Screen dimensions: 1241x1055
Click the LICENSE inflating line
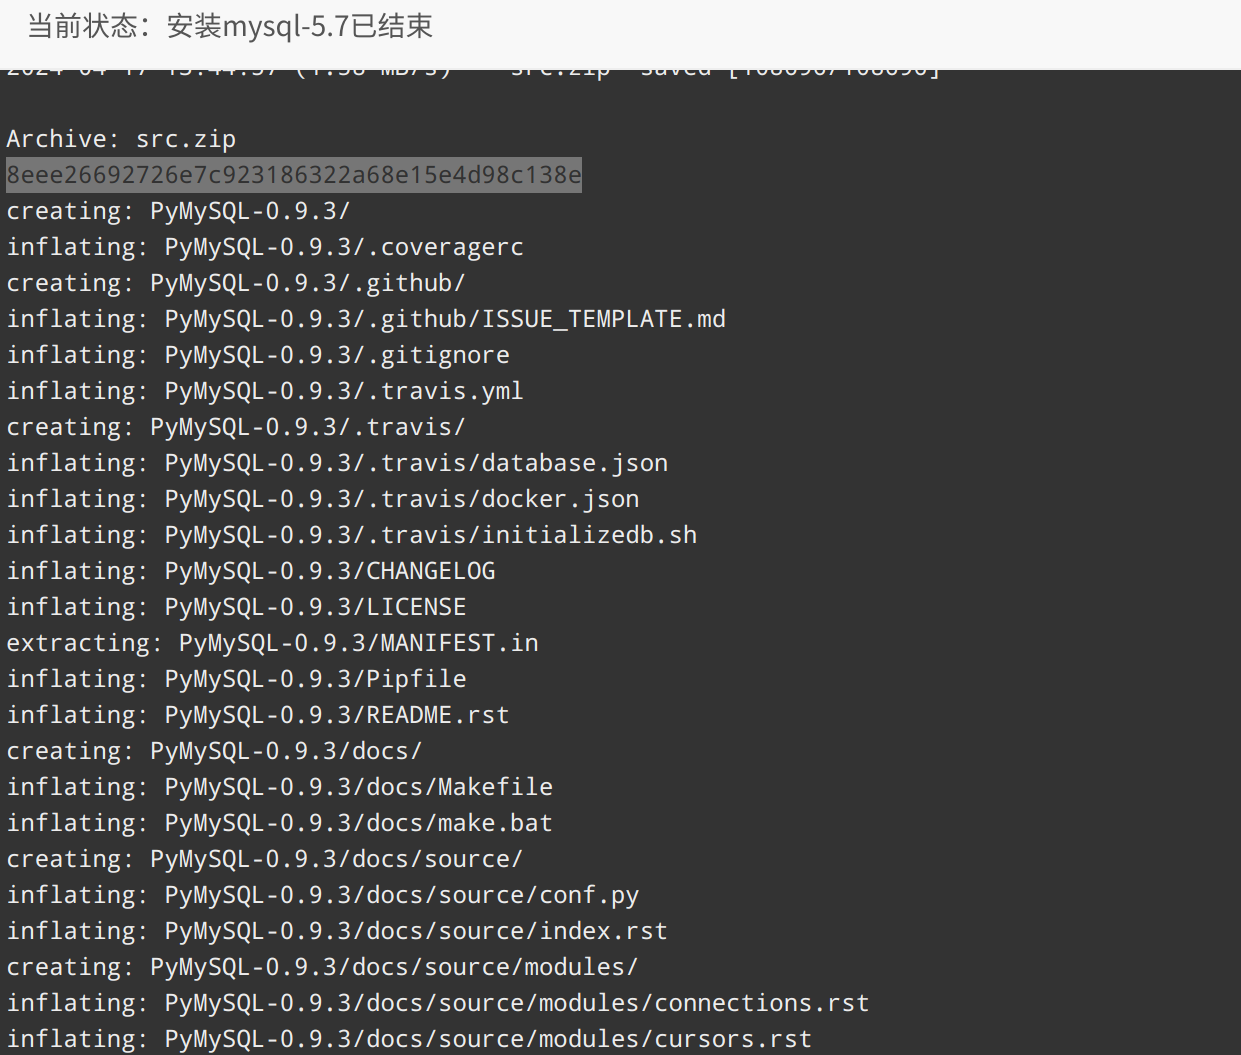point(236,607)
